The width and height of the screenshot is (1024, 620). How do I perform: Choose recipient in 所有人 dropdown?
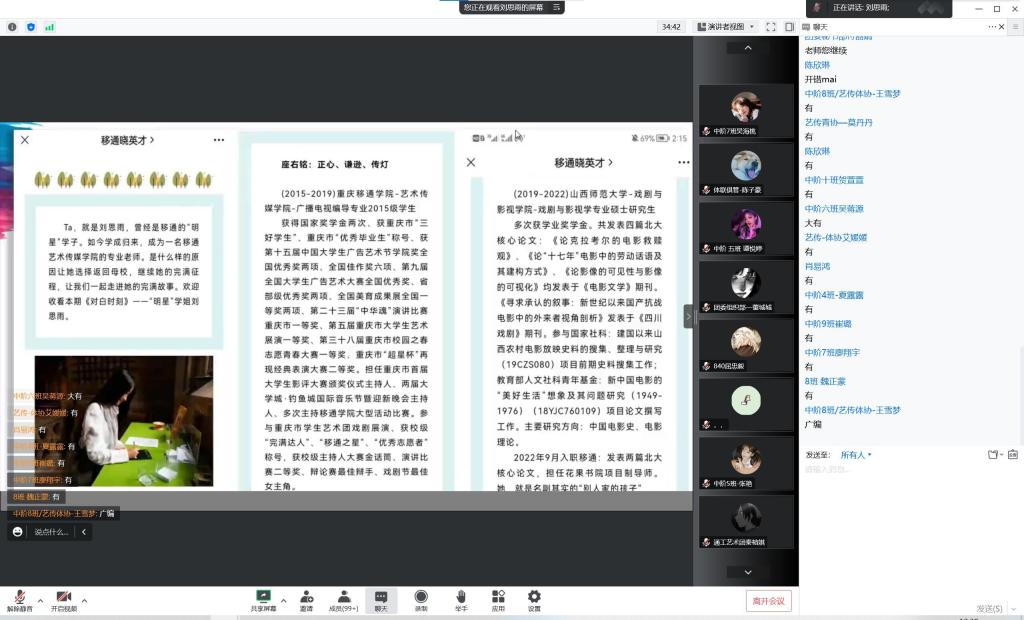(856, 455)
